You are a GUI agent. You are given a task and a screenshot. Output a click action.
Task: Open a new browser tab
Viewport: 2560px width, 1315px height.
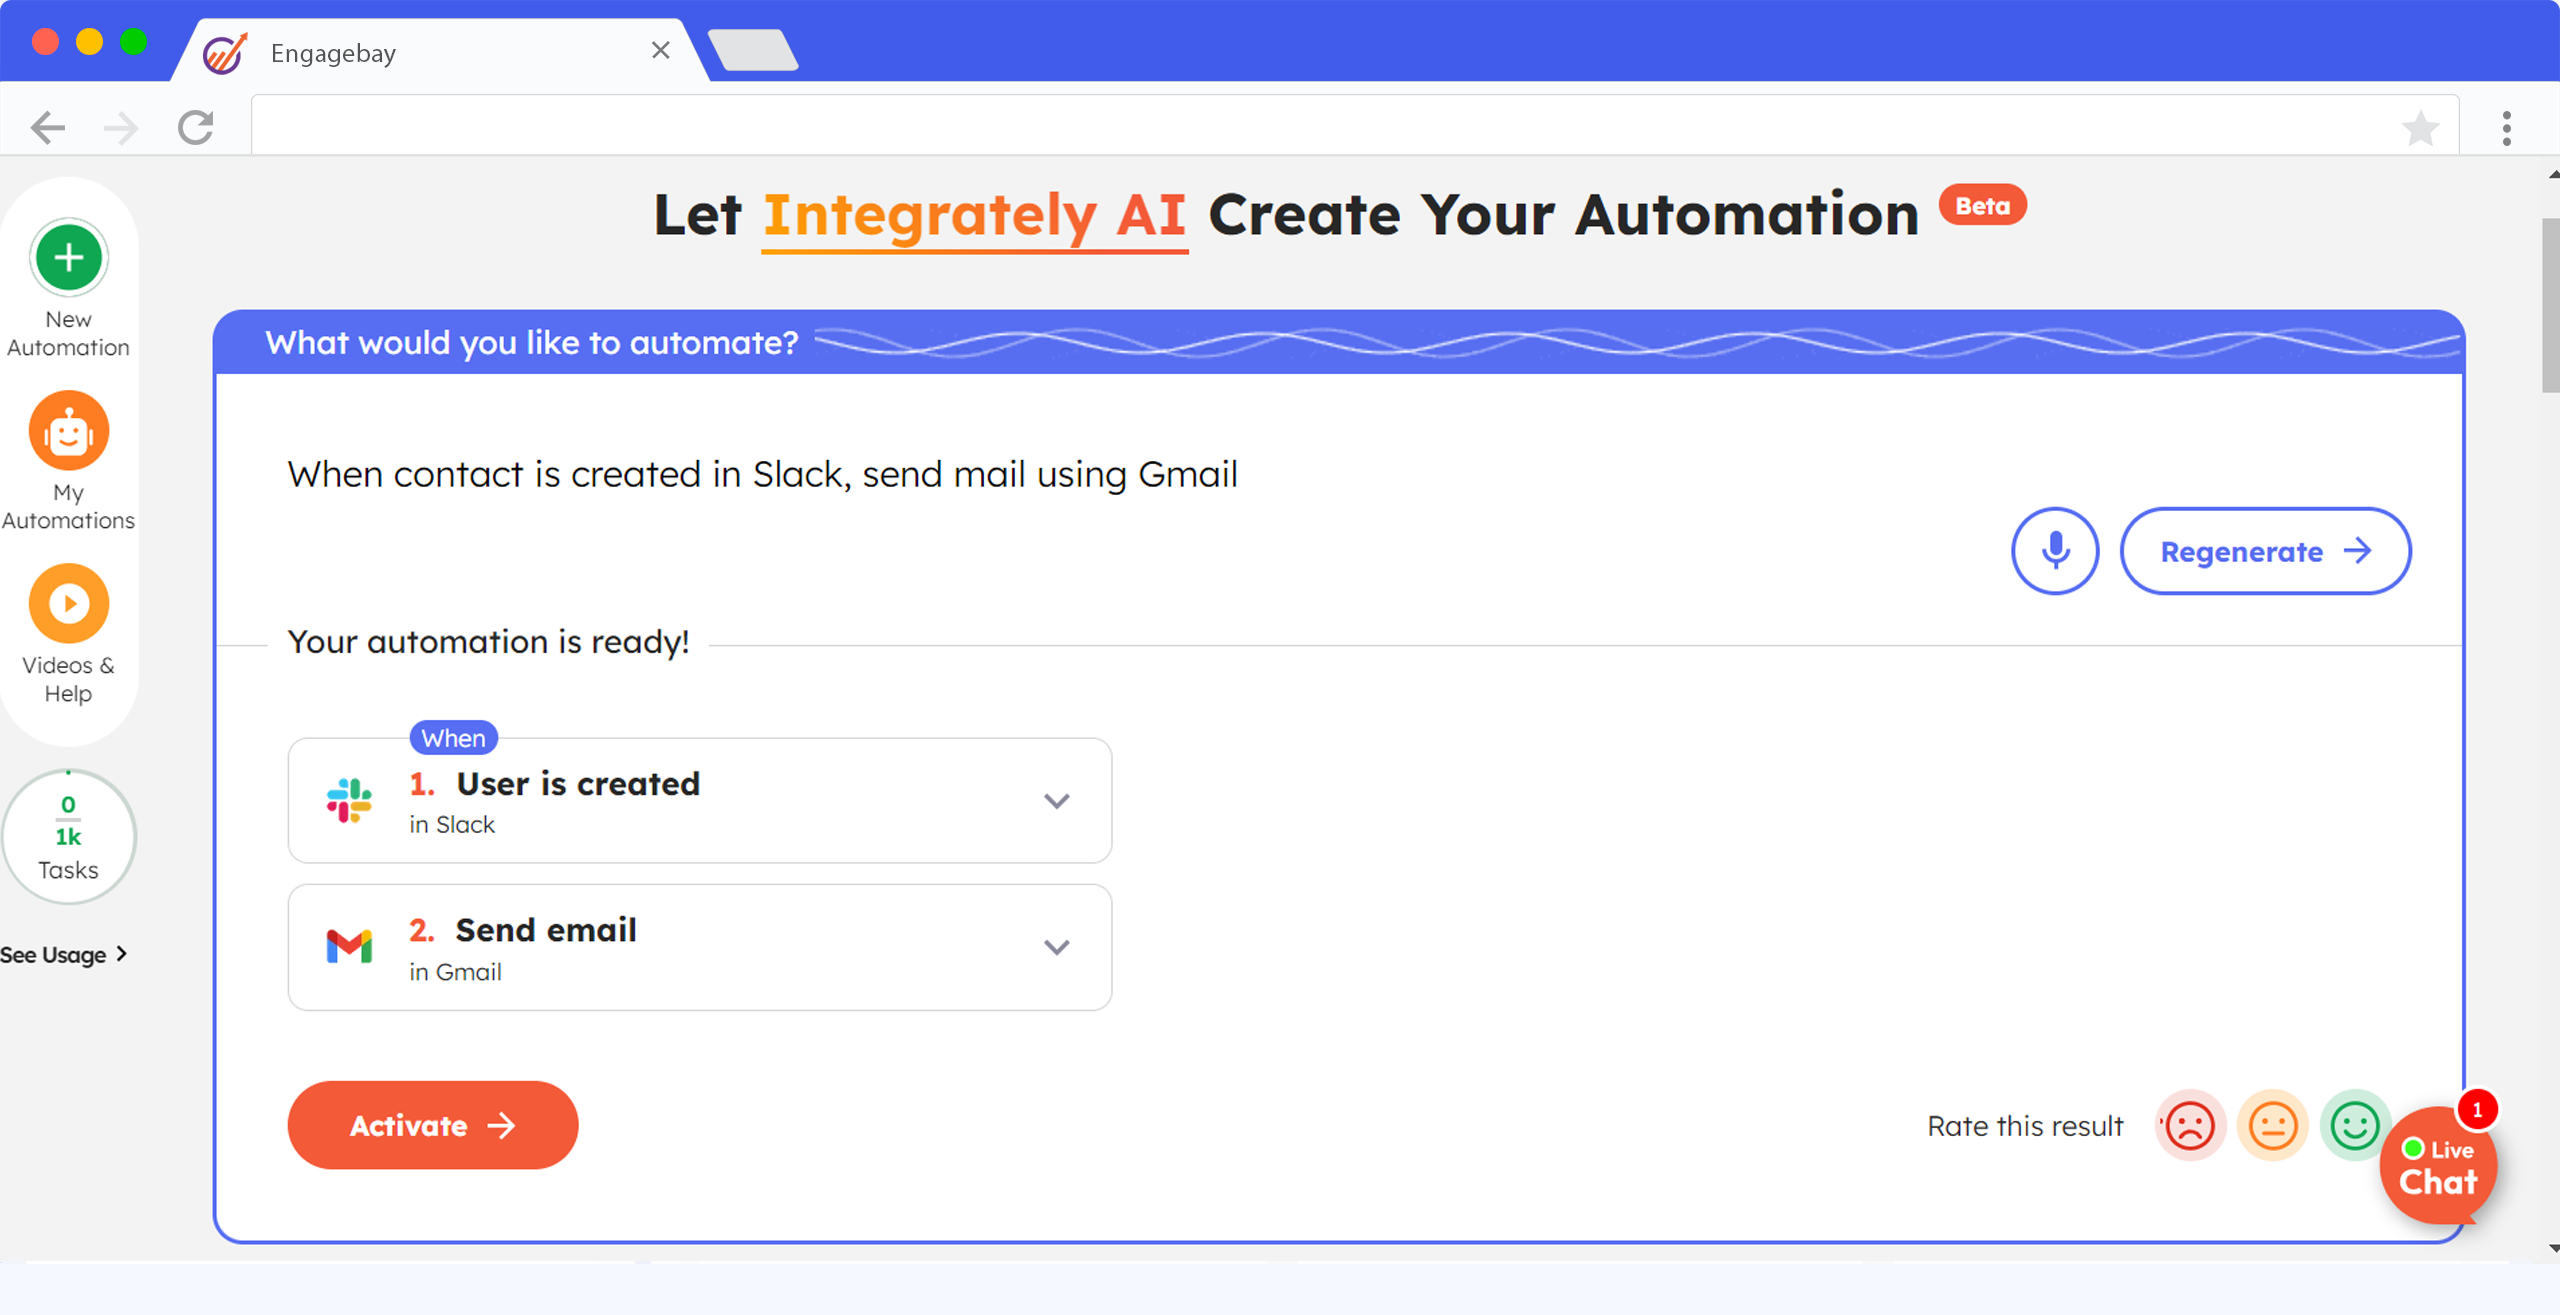752,50
